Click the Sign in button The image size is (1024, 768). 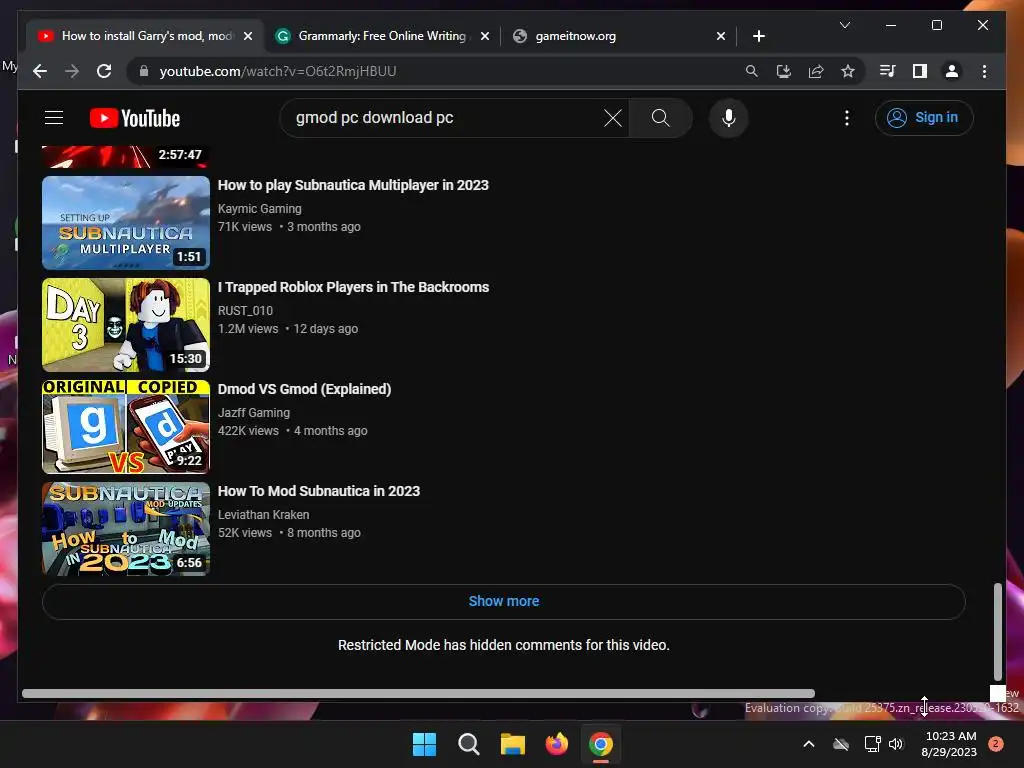[923, 118]
